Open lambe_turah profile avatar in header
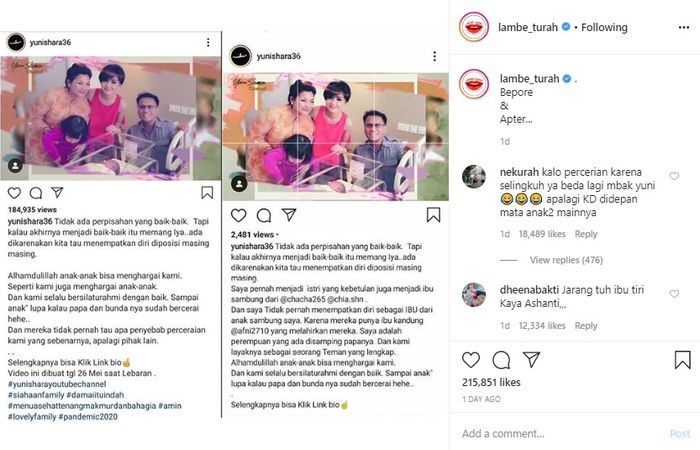Screen dimensions: 700x450 pos(474,27)
